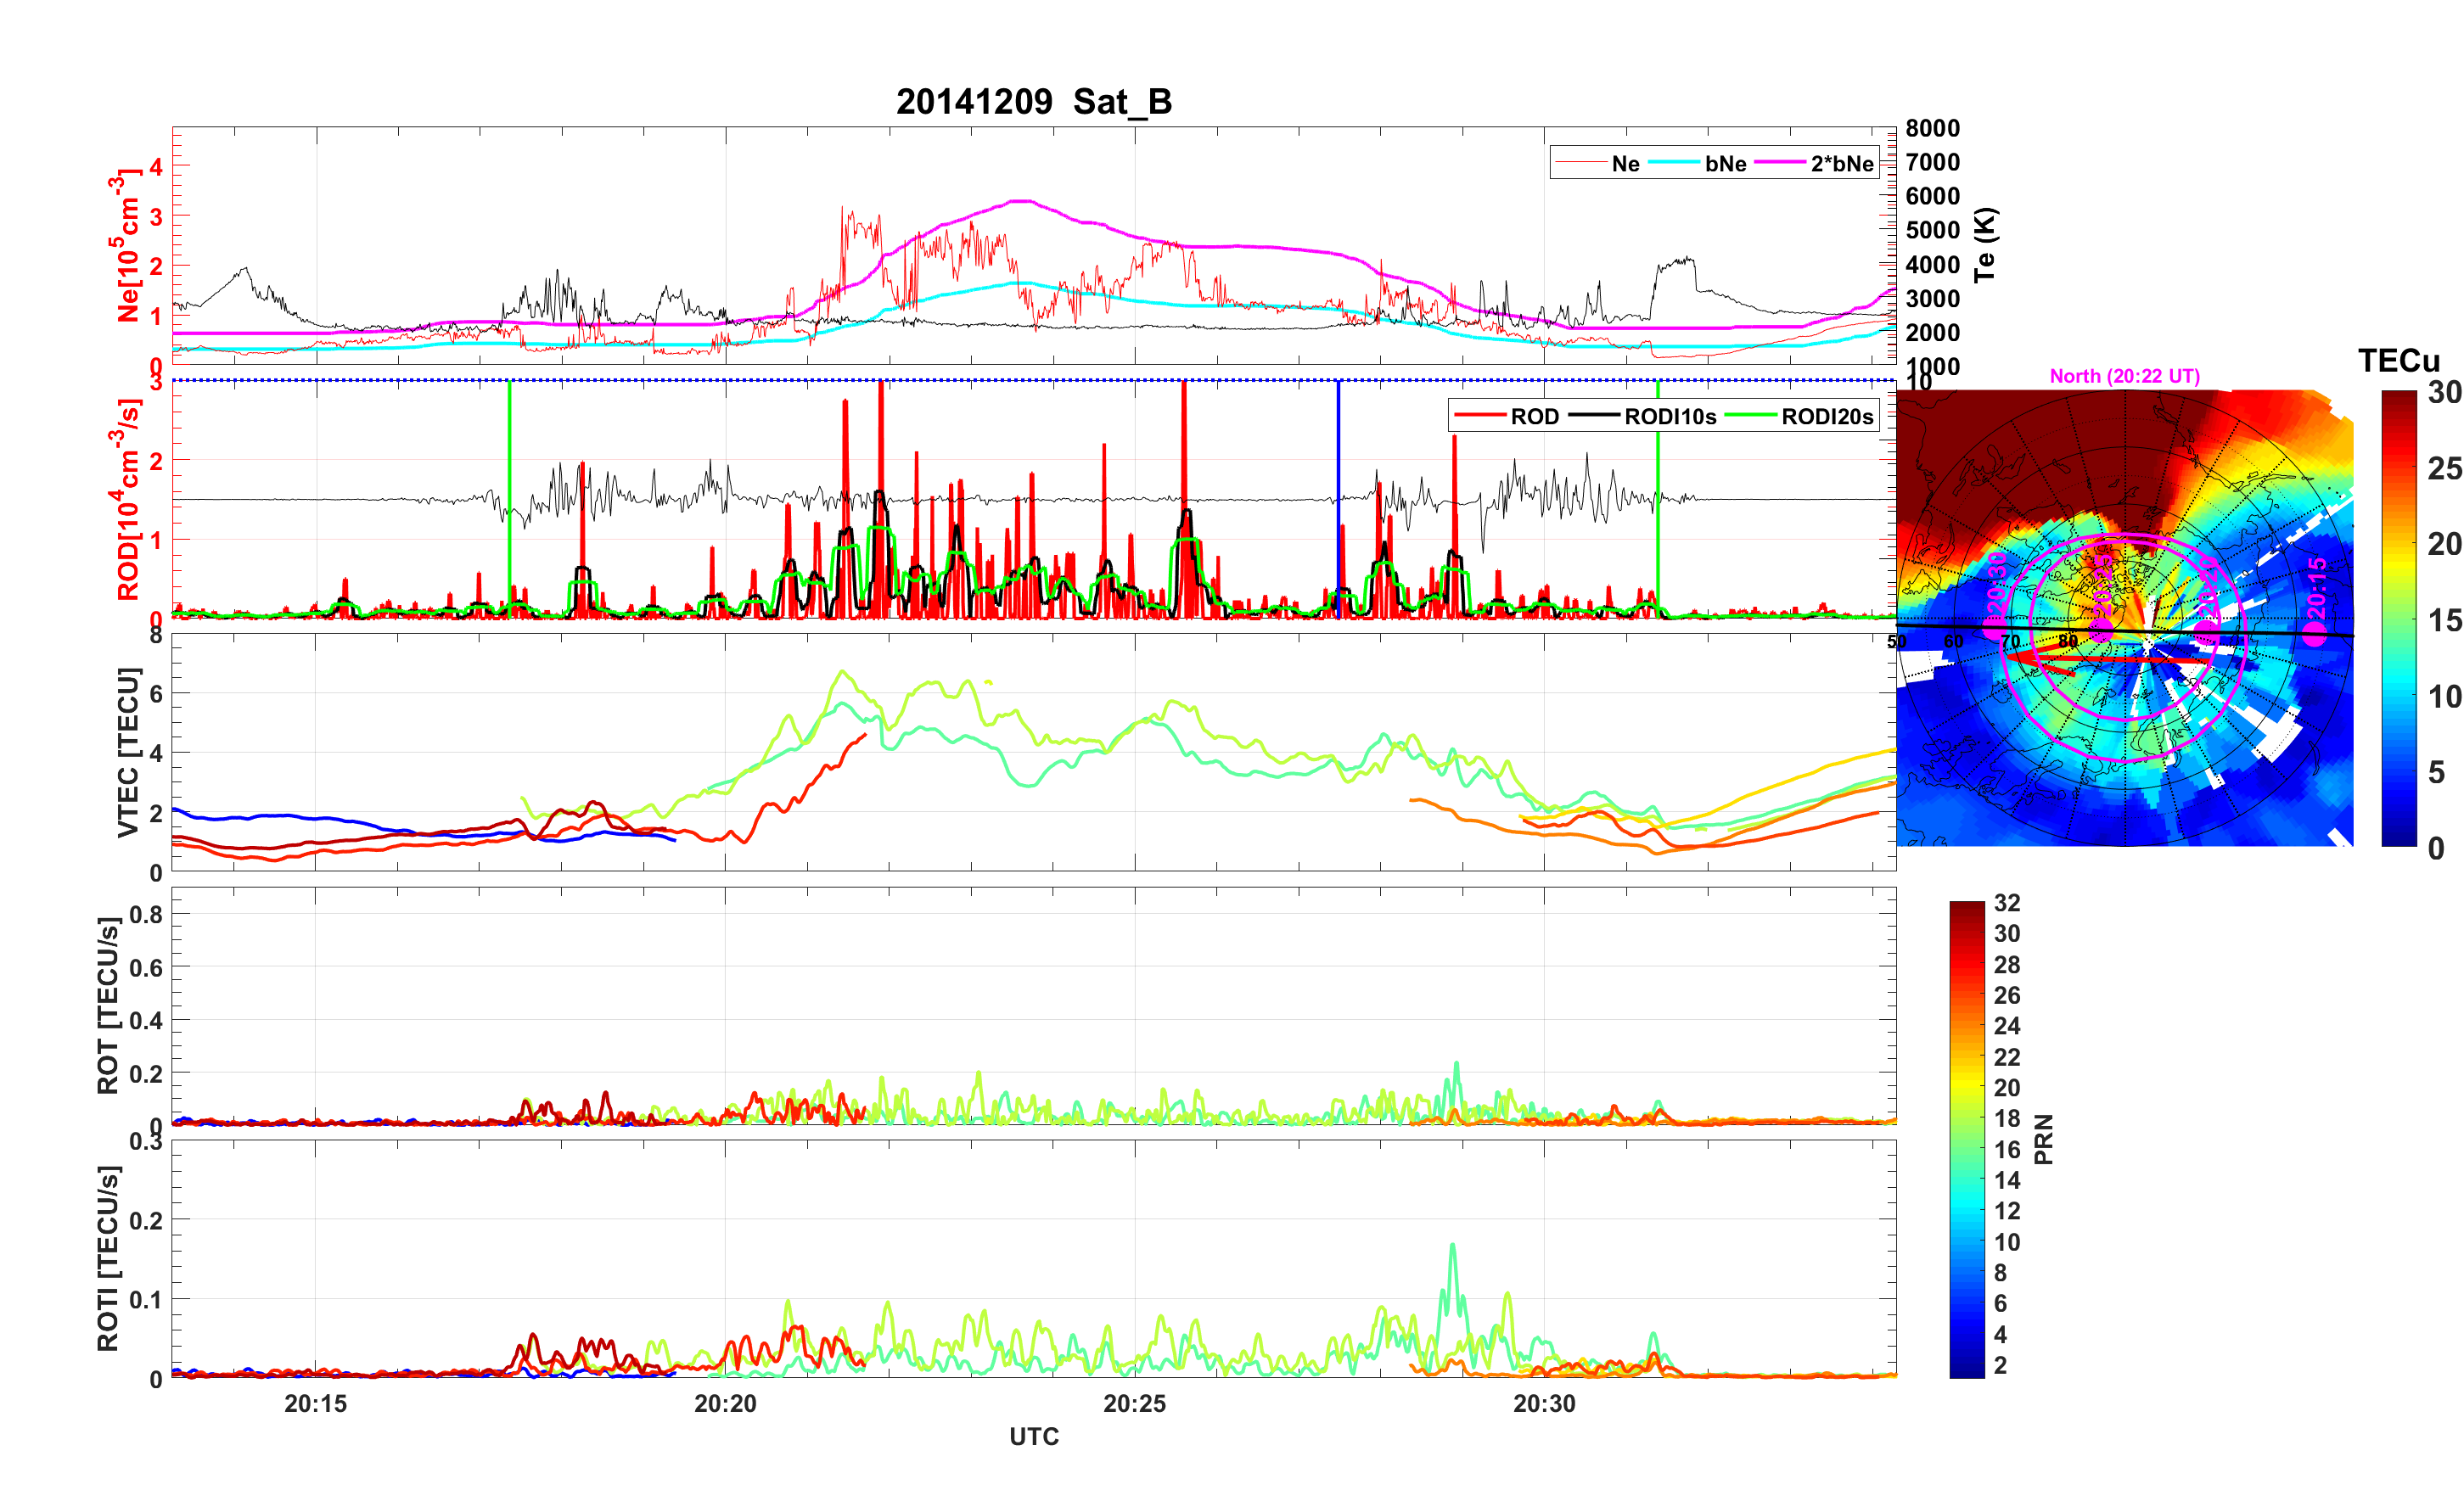
Task: Click the green RODI20s legend line sample
Action: click(x=1751, y=416)
